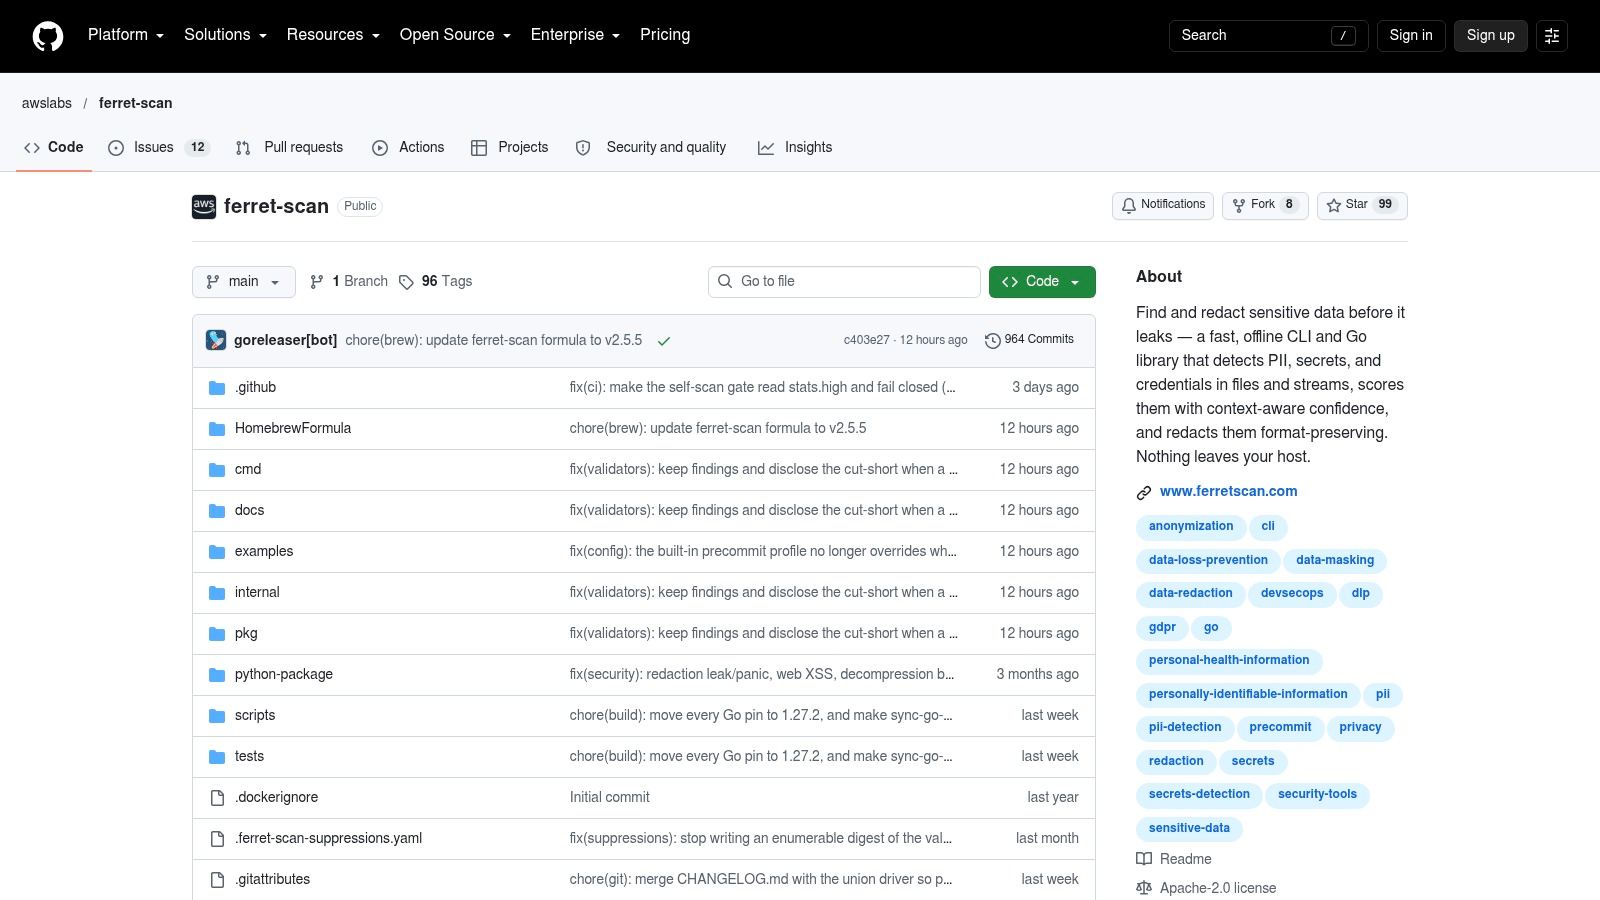
Task: Open the appearance settings icon beside Sign up
Action: pyautogui.click(x=1552, y=36)
